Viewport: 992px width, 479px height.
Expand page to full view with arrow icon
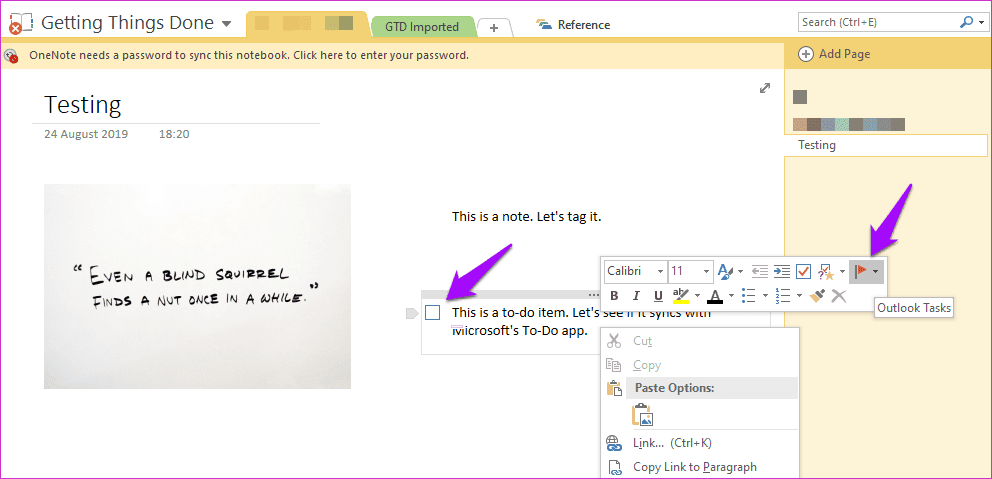pos(765,88)
